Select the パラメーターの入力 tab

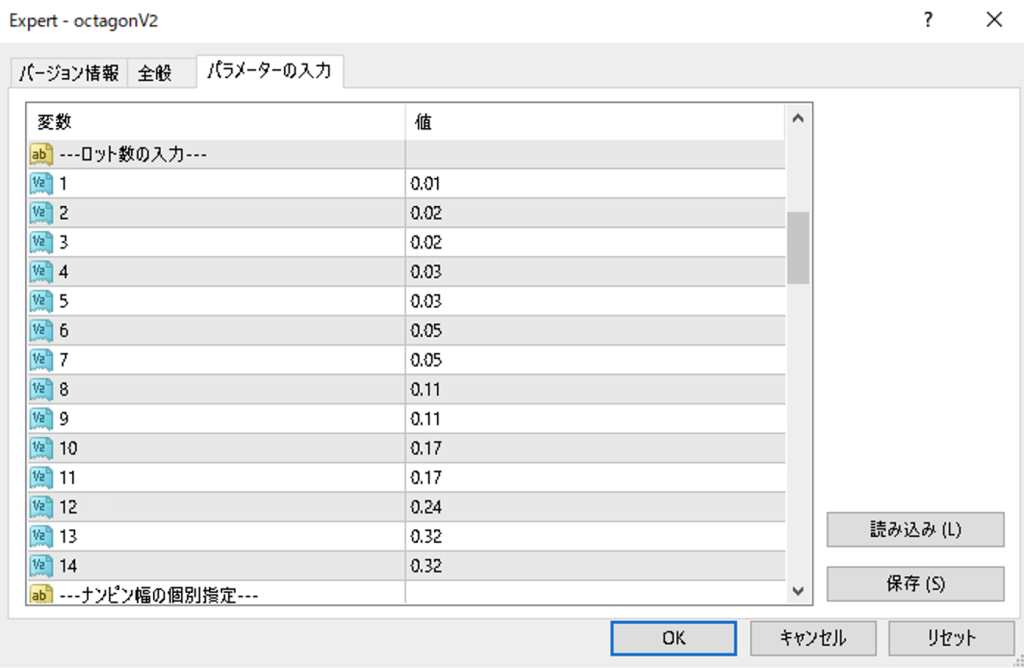coord(269,71)
